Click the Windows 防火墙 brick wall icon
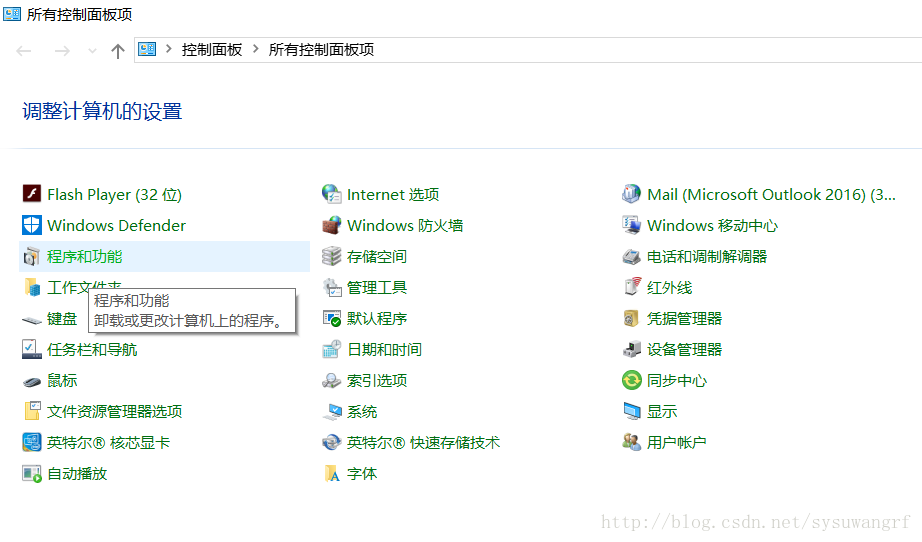The width and height of the screenshot is (922, 542). tap(332, 225)
